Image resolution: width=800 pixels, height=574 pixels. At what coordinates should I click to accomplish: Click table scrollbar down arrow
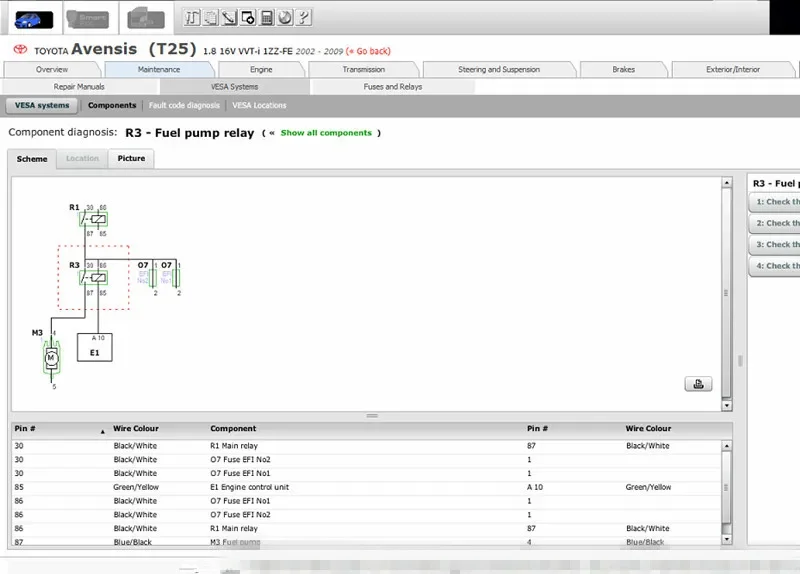tap(727, 539)
